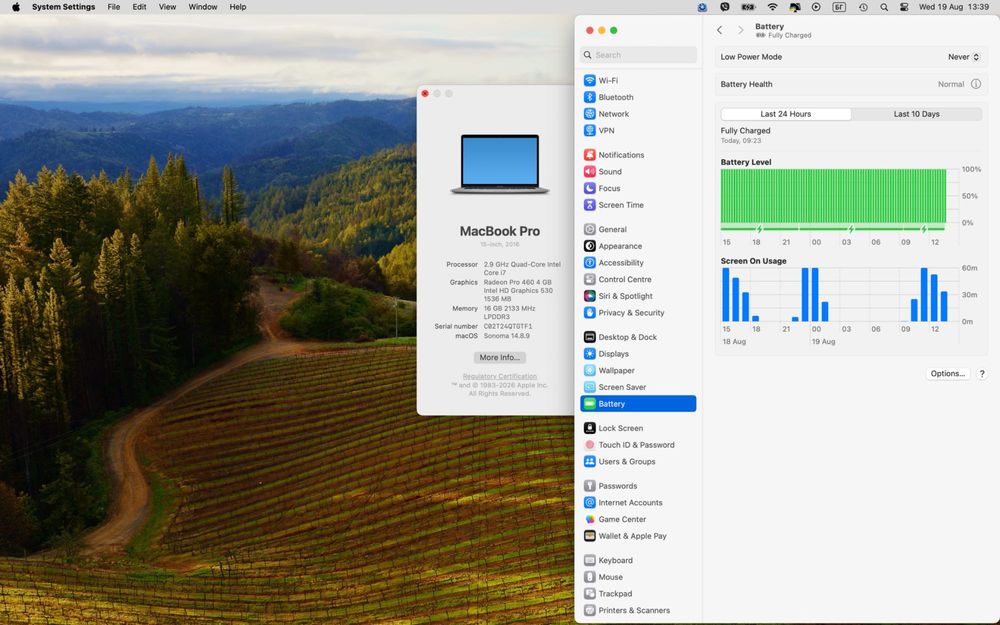Screen dimensions: 1000x625
Task: Open Notifications settings
Action: (x=638, y=155)
